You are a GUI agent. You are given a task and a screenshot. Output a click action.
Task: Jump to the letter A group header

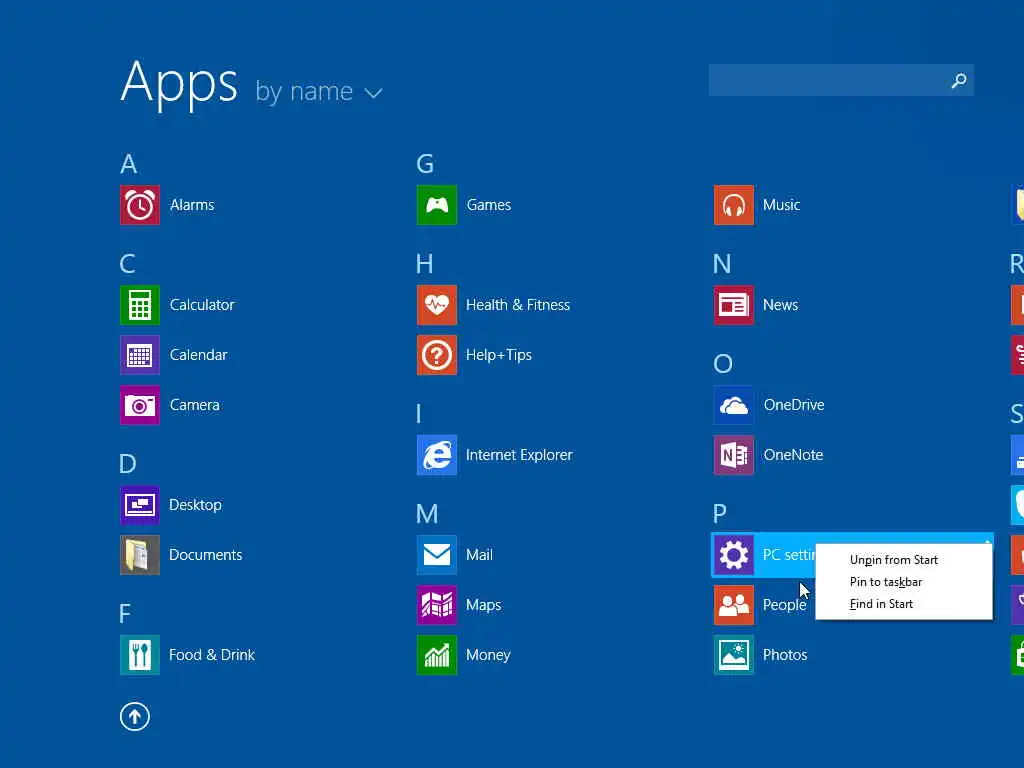129,164
